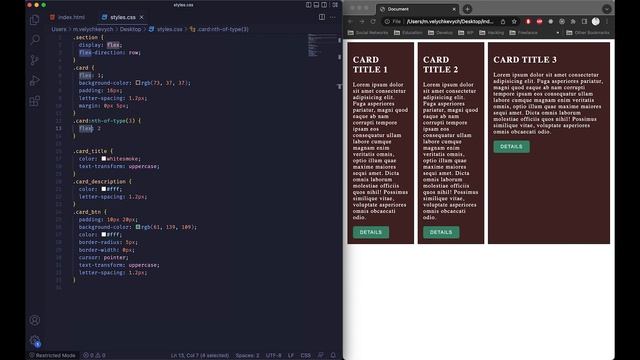Open the Extensions puzzle icon in browser

573,21
